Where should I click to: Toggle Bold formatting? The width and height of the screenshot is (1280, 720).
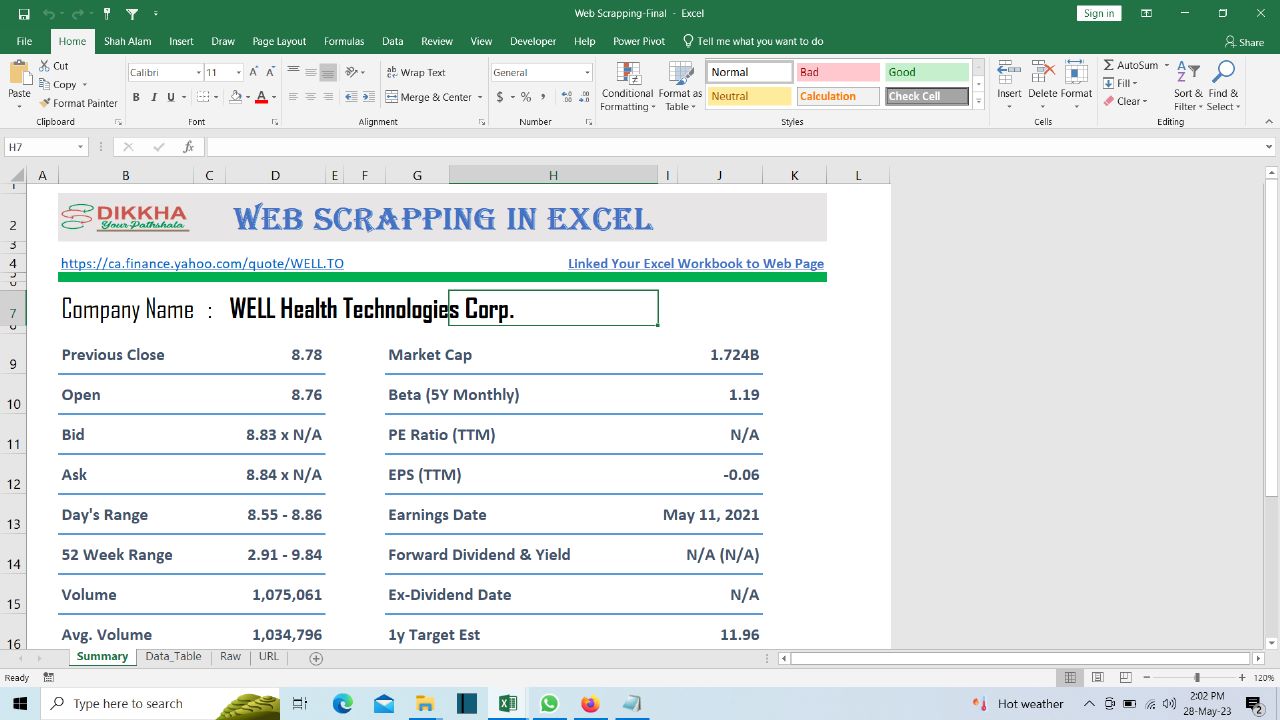136,97
